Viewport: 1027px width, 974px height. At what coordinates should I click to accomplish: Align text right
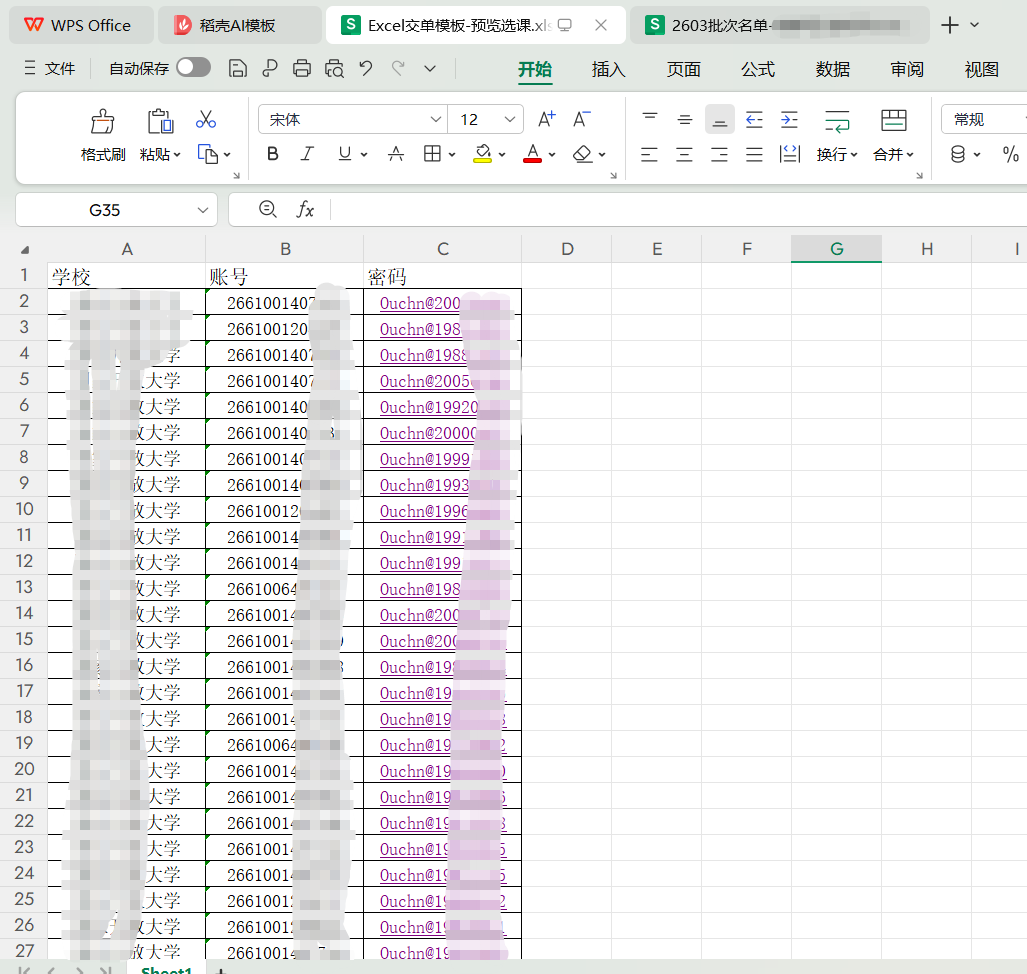(719, 155)
